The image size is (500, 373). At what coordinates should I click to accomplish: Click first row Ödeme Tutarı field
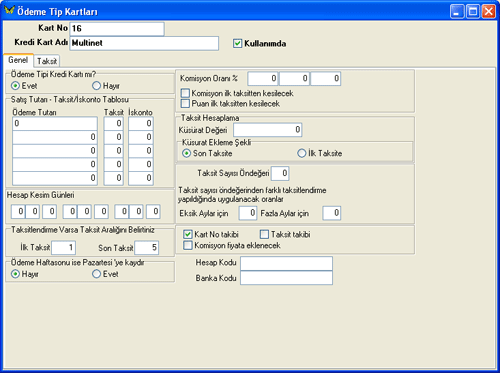pyautogui.click(x=55, y=124)
